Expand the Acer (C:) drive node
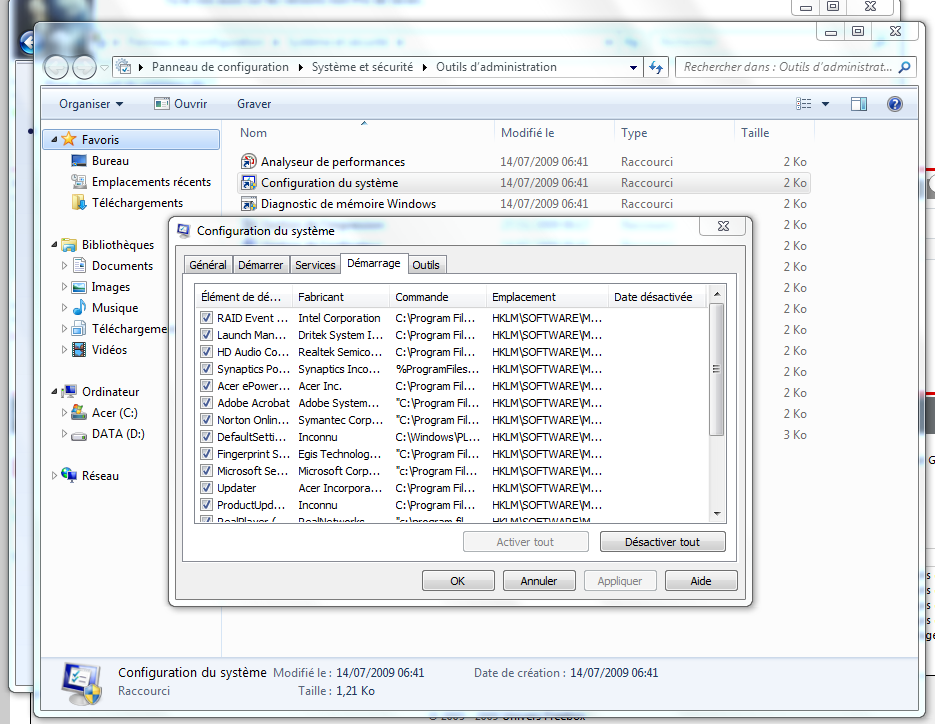935x724 pixels. pyautogui.click(x=64, y=413)
